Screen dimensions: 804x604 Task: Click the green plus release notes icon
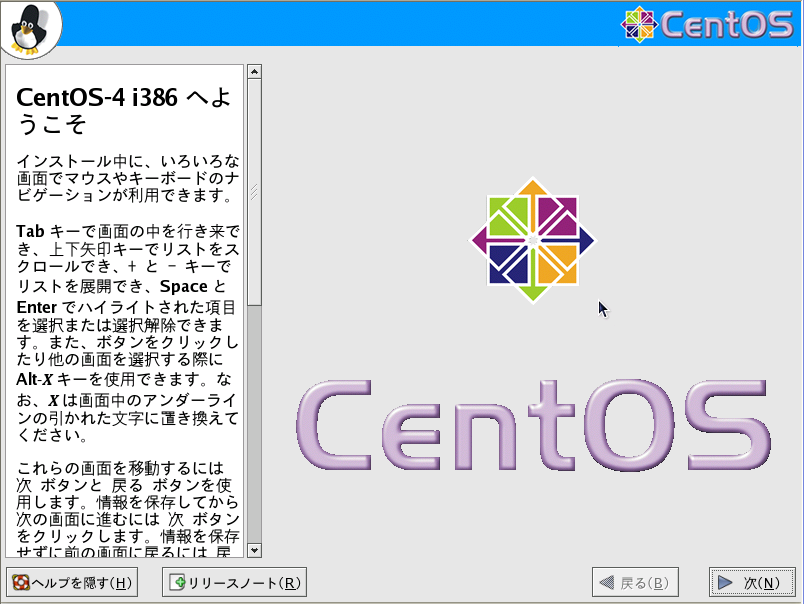coord(177,582)
